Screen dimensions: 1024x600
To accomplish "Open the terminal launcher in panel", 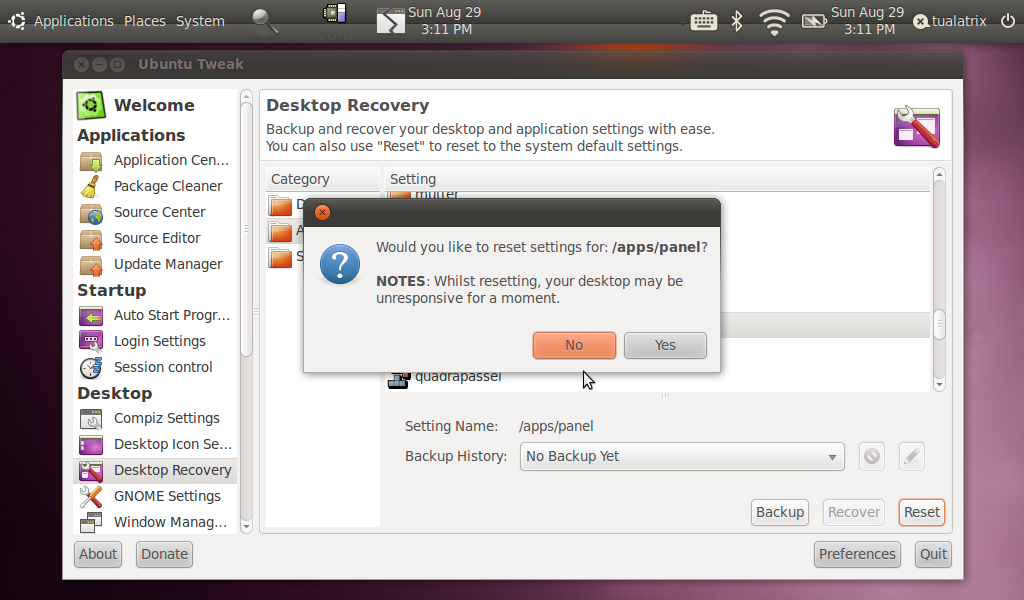I will pos(391,21).
